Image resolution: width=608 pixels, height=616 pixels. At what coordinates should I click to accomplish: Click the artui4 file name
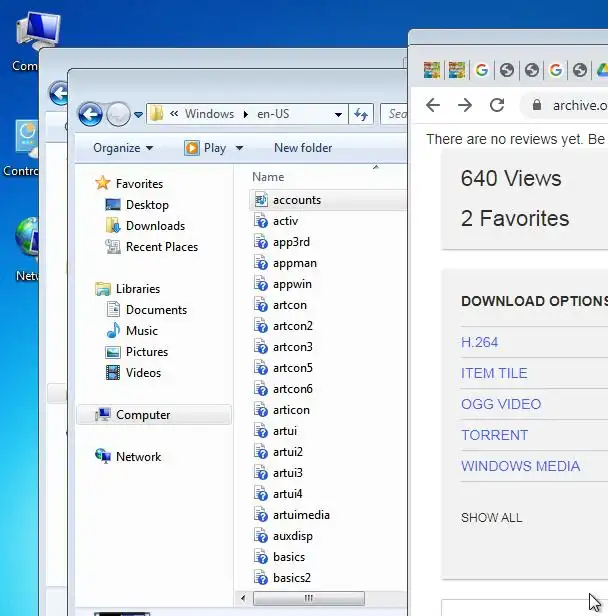[x=288, y=494]
